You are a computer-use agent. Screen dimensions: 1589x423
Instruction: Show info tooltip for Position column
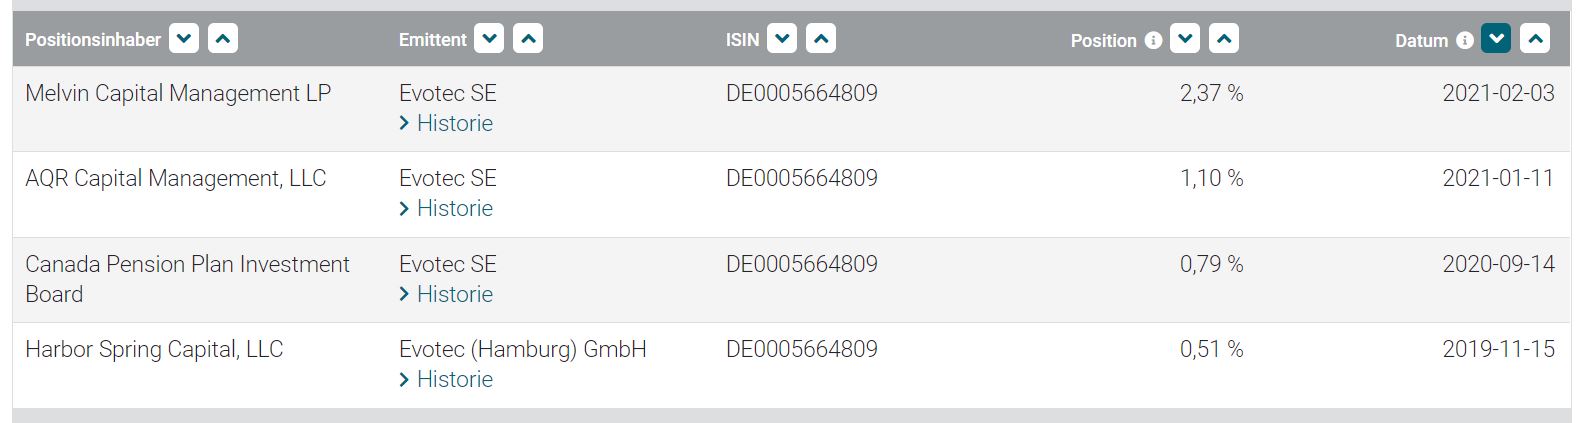pyautogui.click(x=1153, y=40)
